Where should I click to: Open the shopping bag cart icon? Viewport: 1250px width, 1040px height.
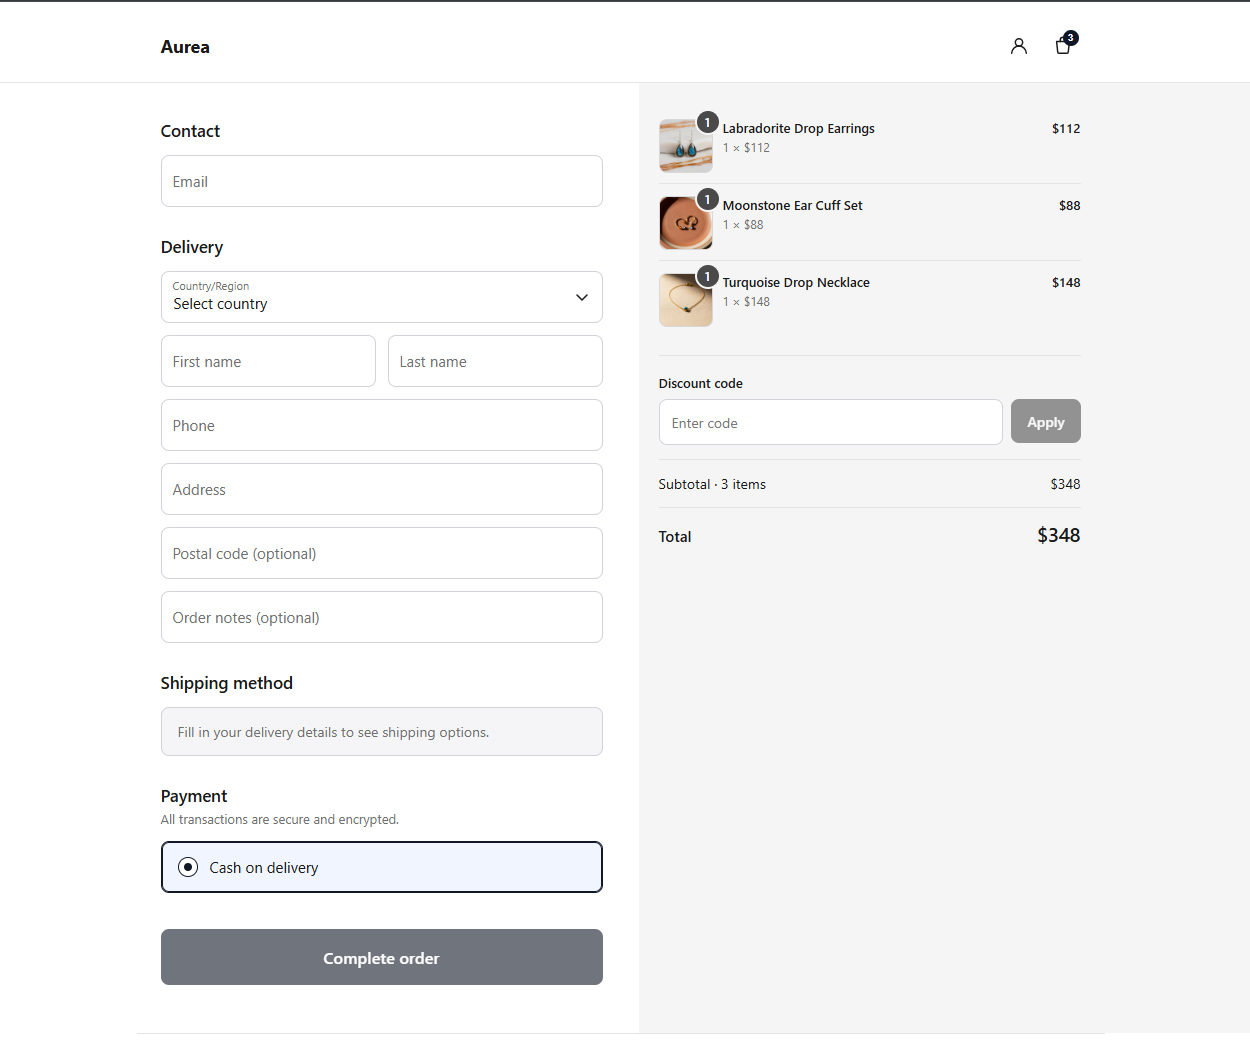(x=1064, y=45)
